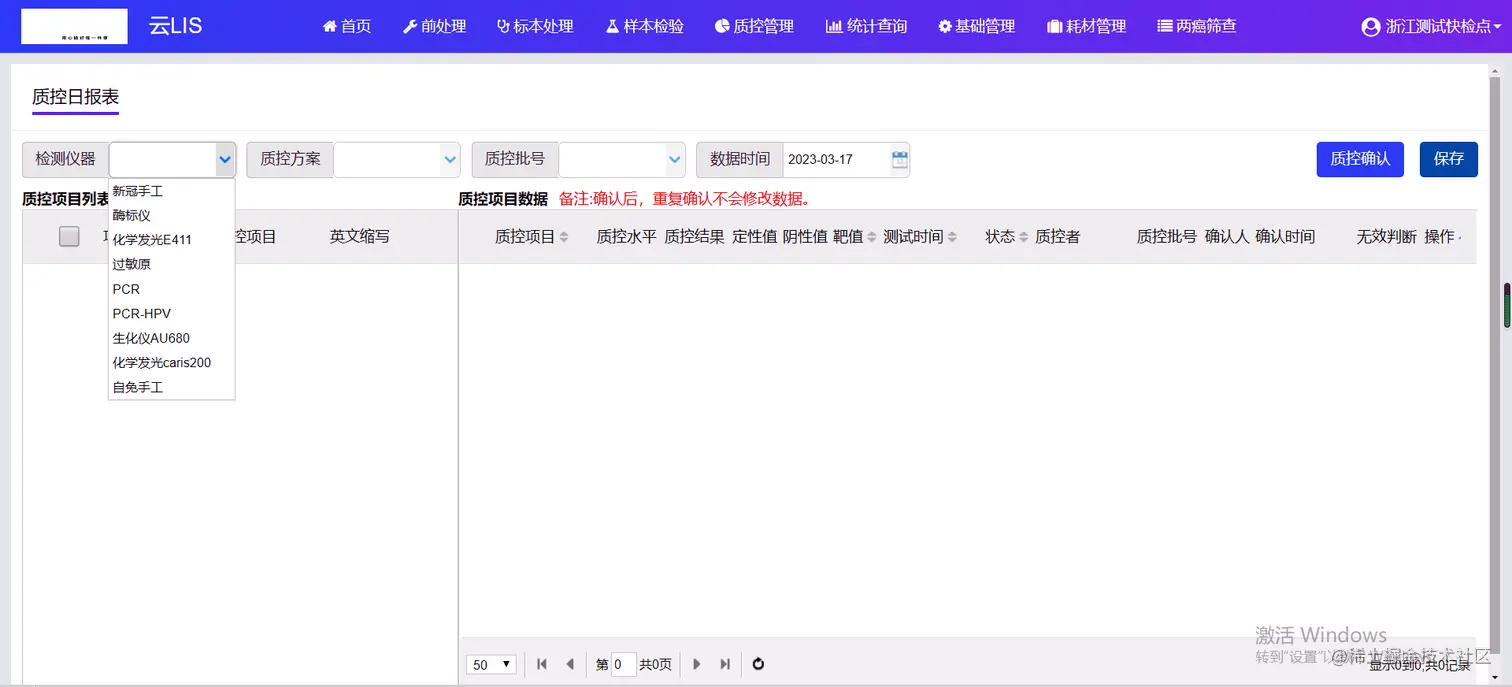1512x687 pixels.
Task: Open the 质控方案 dropdown
Action: click(x=449, y=159)
